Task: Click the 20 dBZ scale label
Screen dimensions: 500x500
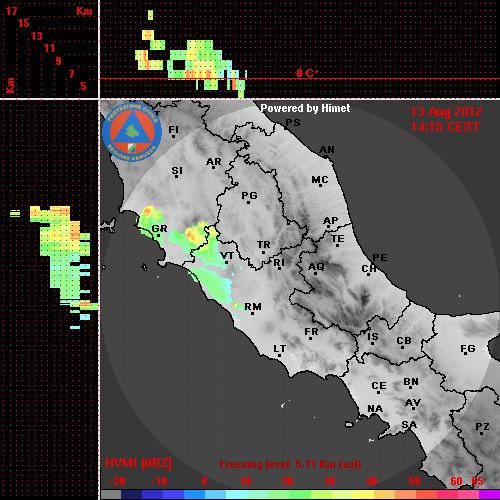Action: point(287,481)
